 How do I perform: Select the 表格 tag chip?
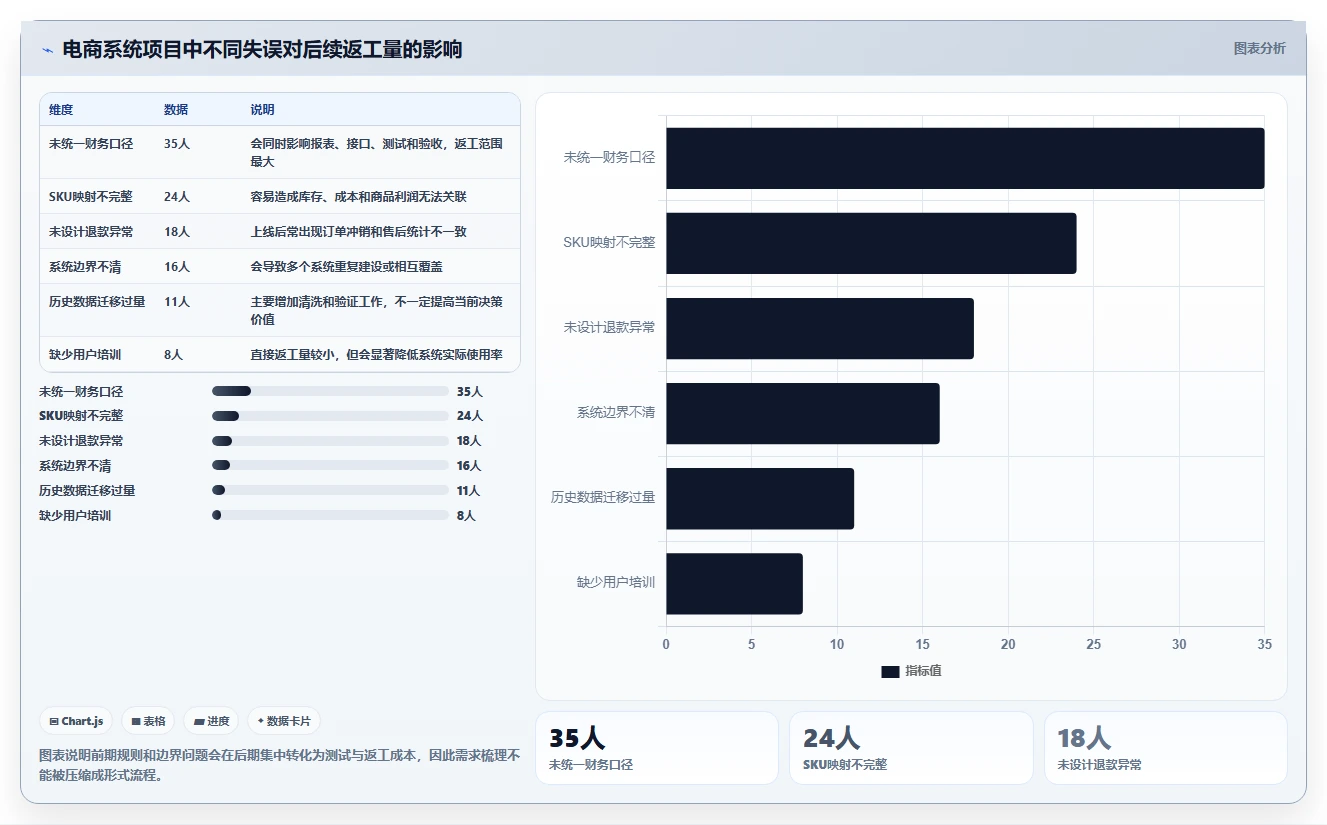[x=148, y=721]
